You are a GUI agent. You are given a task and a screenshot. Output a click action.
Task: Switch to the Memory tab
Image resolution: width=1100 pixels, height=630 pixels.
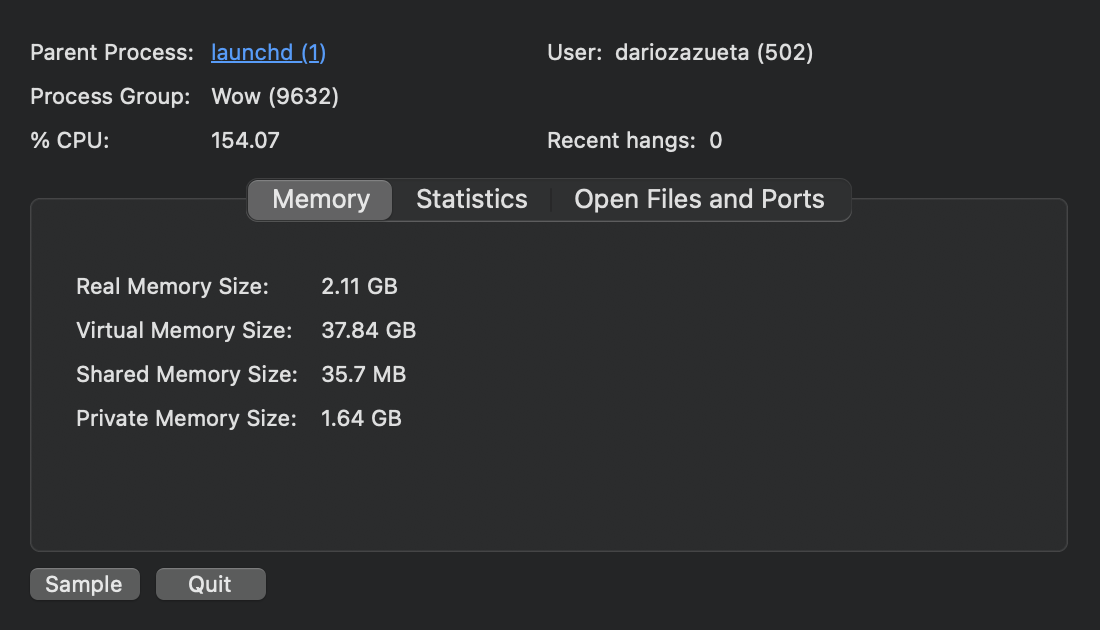320,200
